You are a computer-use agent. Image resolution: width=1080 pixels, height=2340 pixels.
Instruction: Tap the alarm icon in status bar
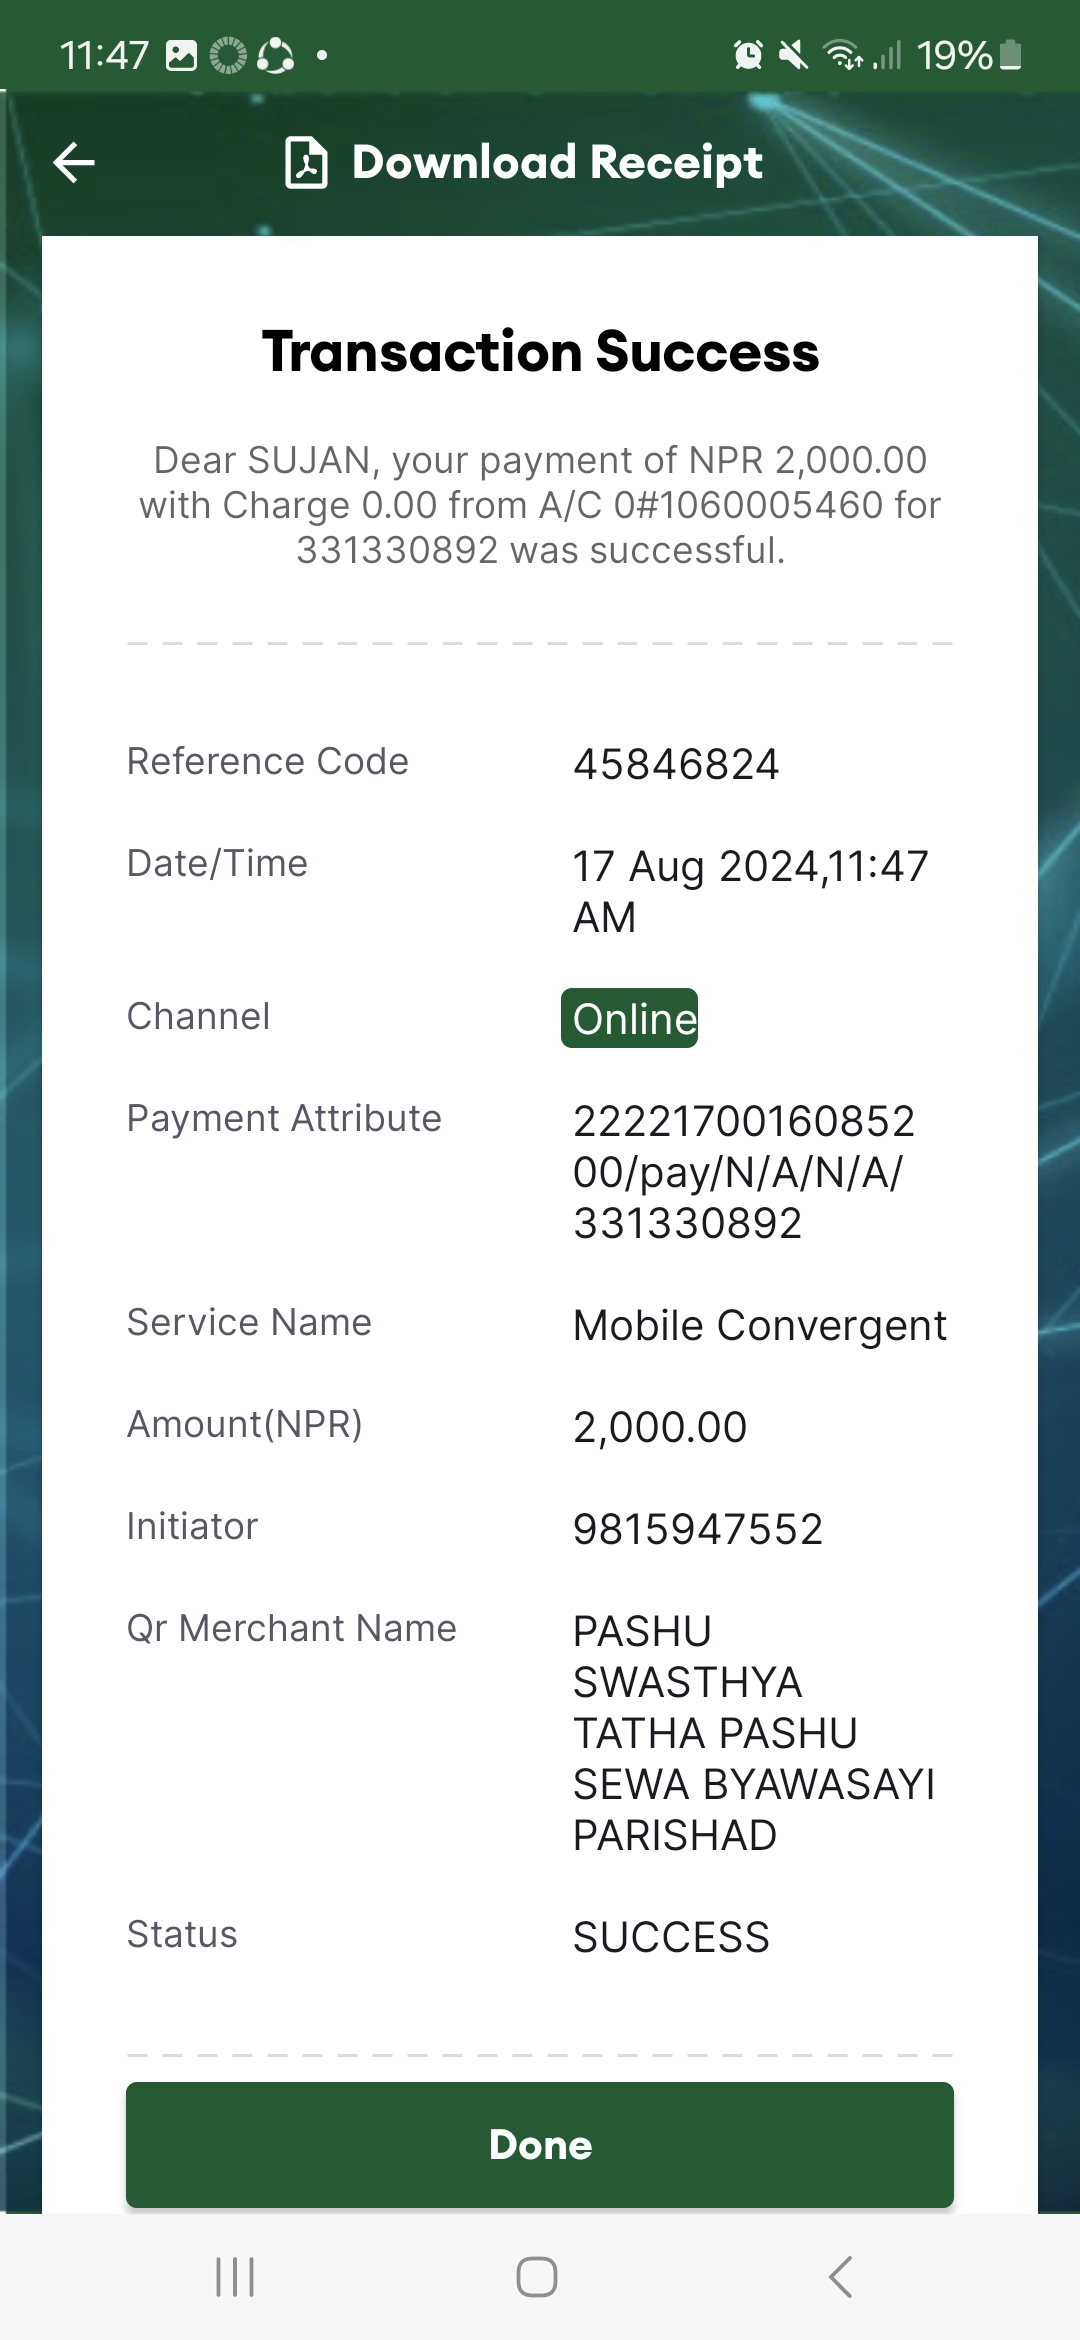coord(748,55)
